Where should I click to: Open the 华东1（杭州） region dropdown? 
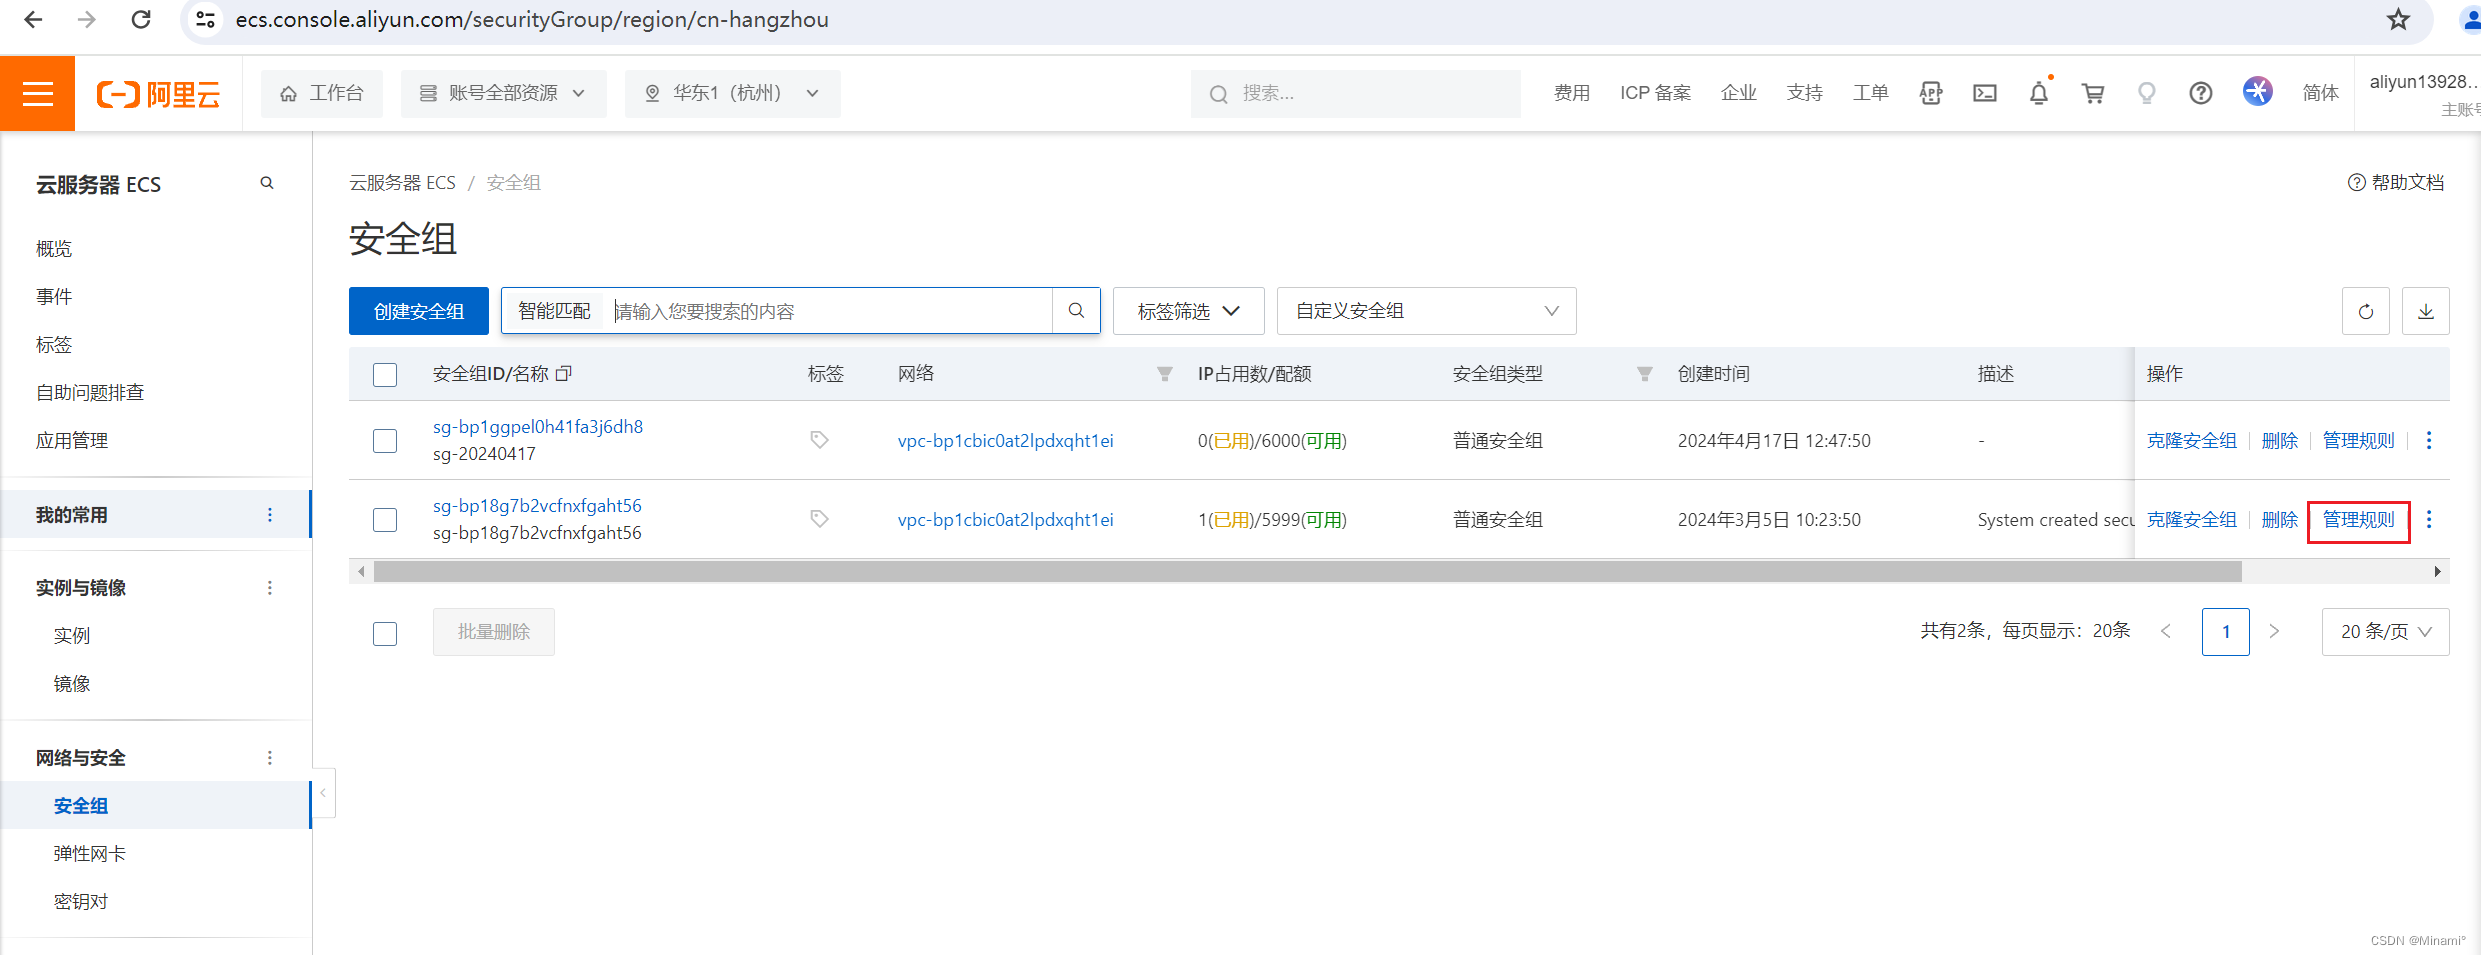pyautogui.click(x=732, y=94)
